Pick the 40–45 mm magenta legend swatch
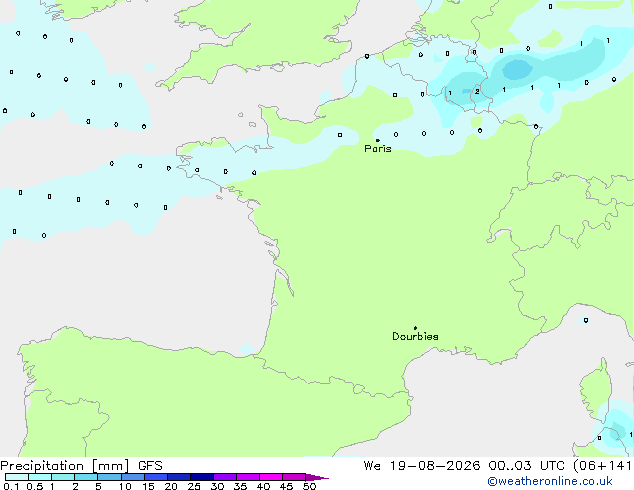The image size is (634, 490). 271,477
